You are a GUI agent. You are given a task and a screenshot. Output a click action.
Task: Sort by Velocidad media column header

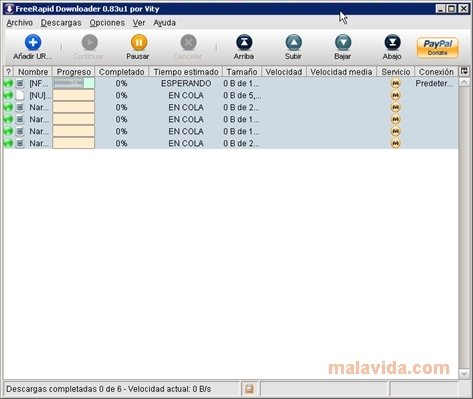[341, 72]
